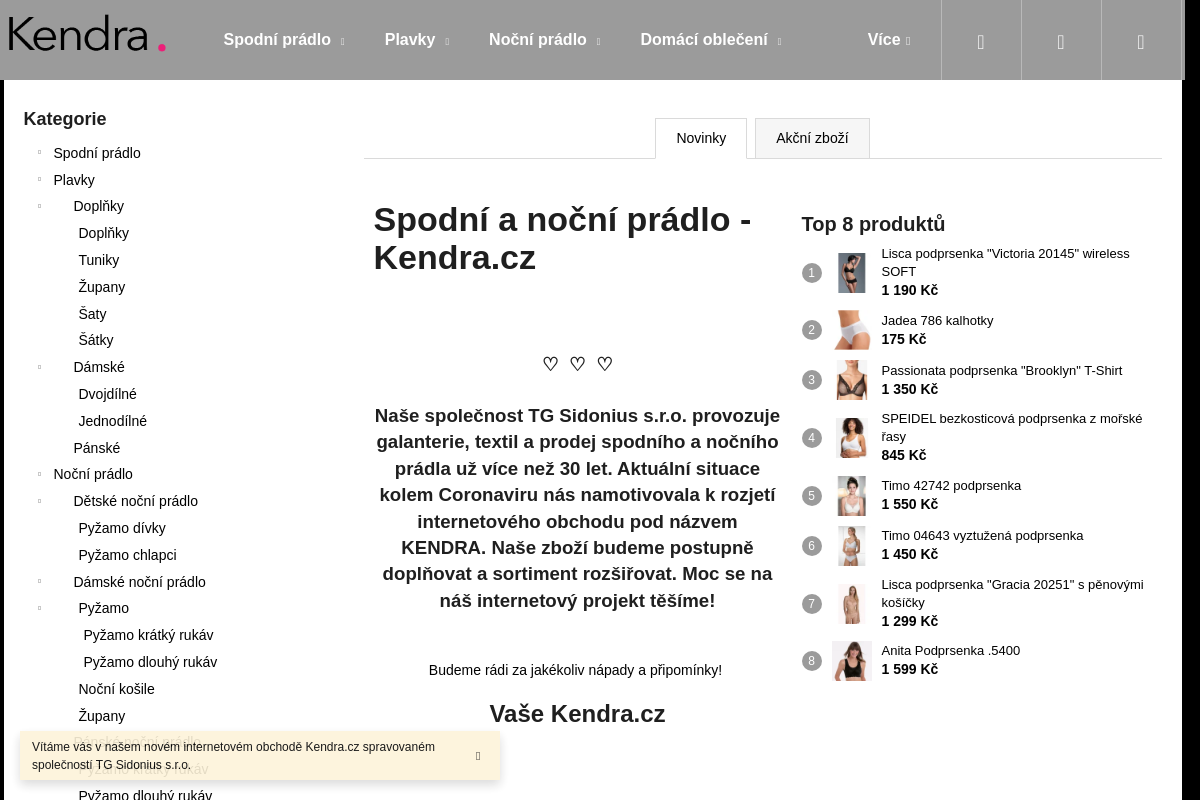1200x800 pixels.
Task: Dismiss the welcome notification with its close icon
Action: pos(478,756)
